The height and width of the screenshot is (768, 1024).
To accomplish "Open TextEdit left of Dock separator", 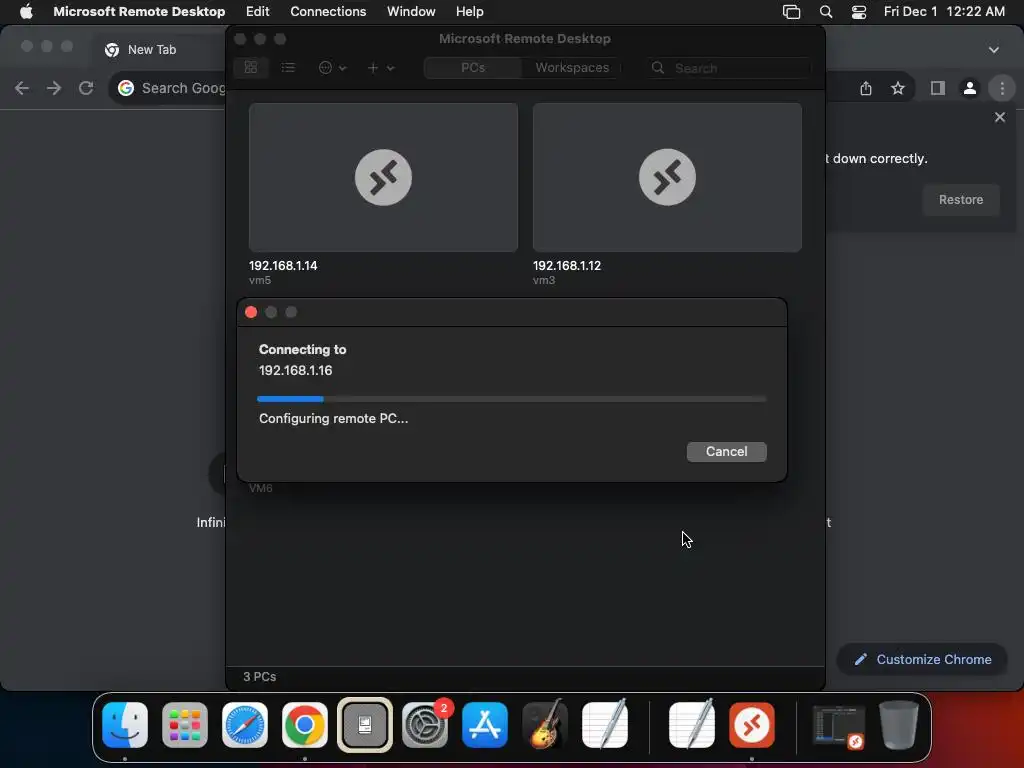I will [605, 724].
